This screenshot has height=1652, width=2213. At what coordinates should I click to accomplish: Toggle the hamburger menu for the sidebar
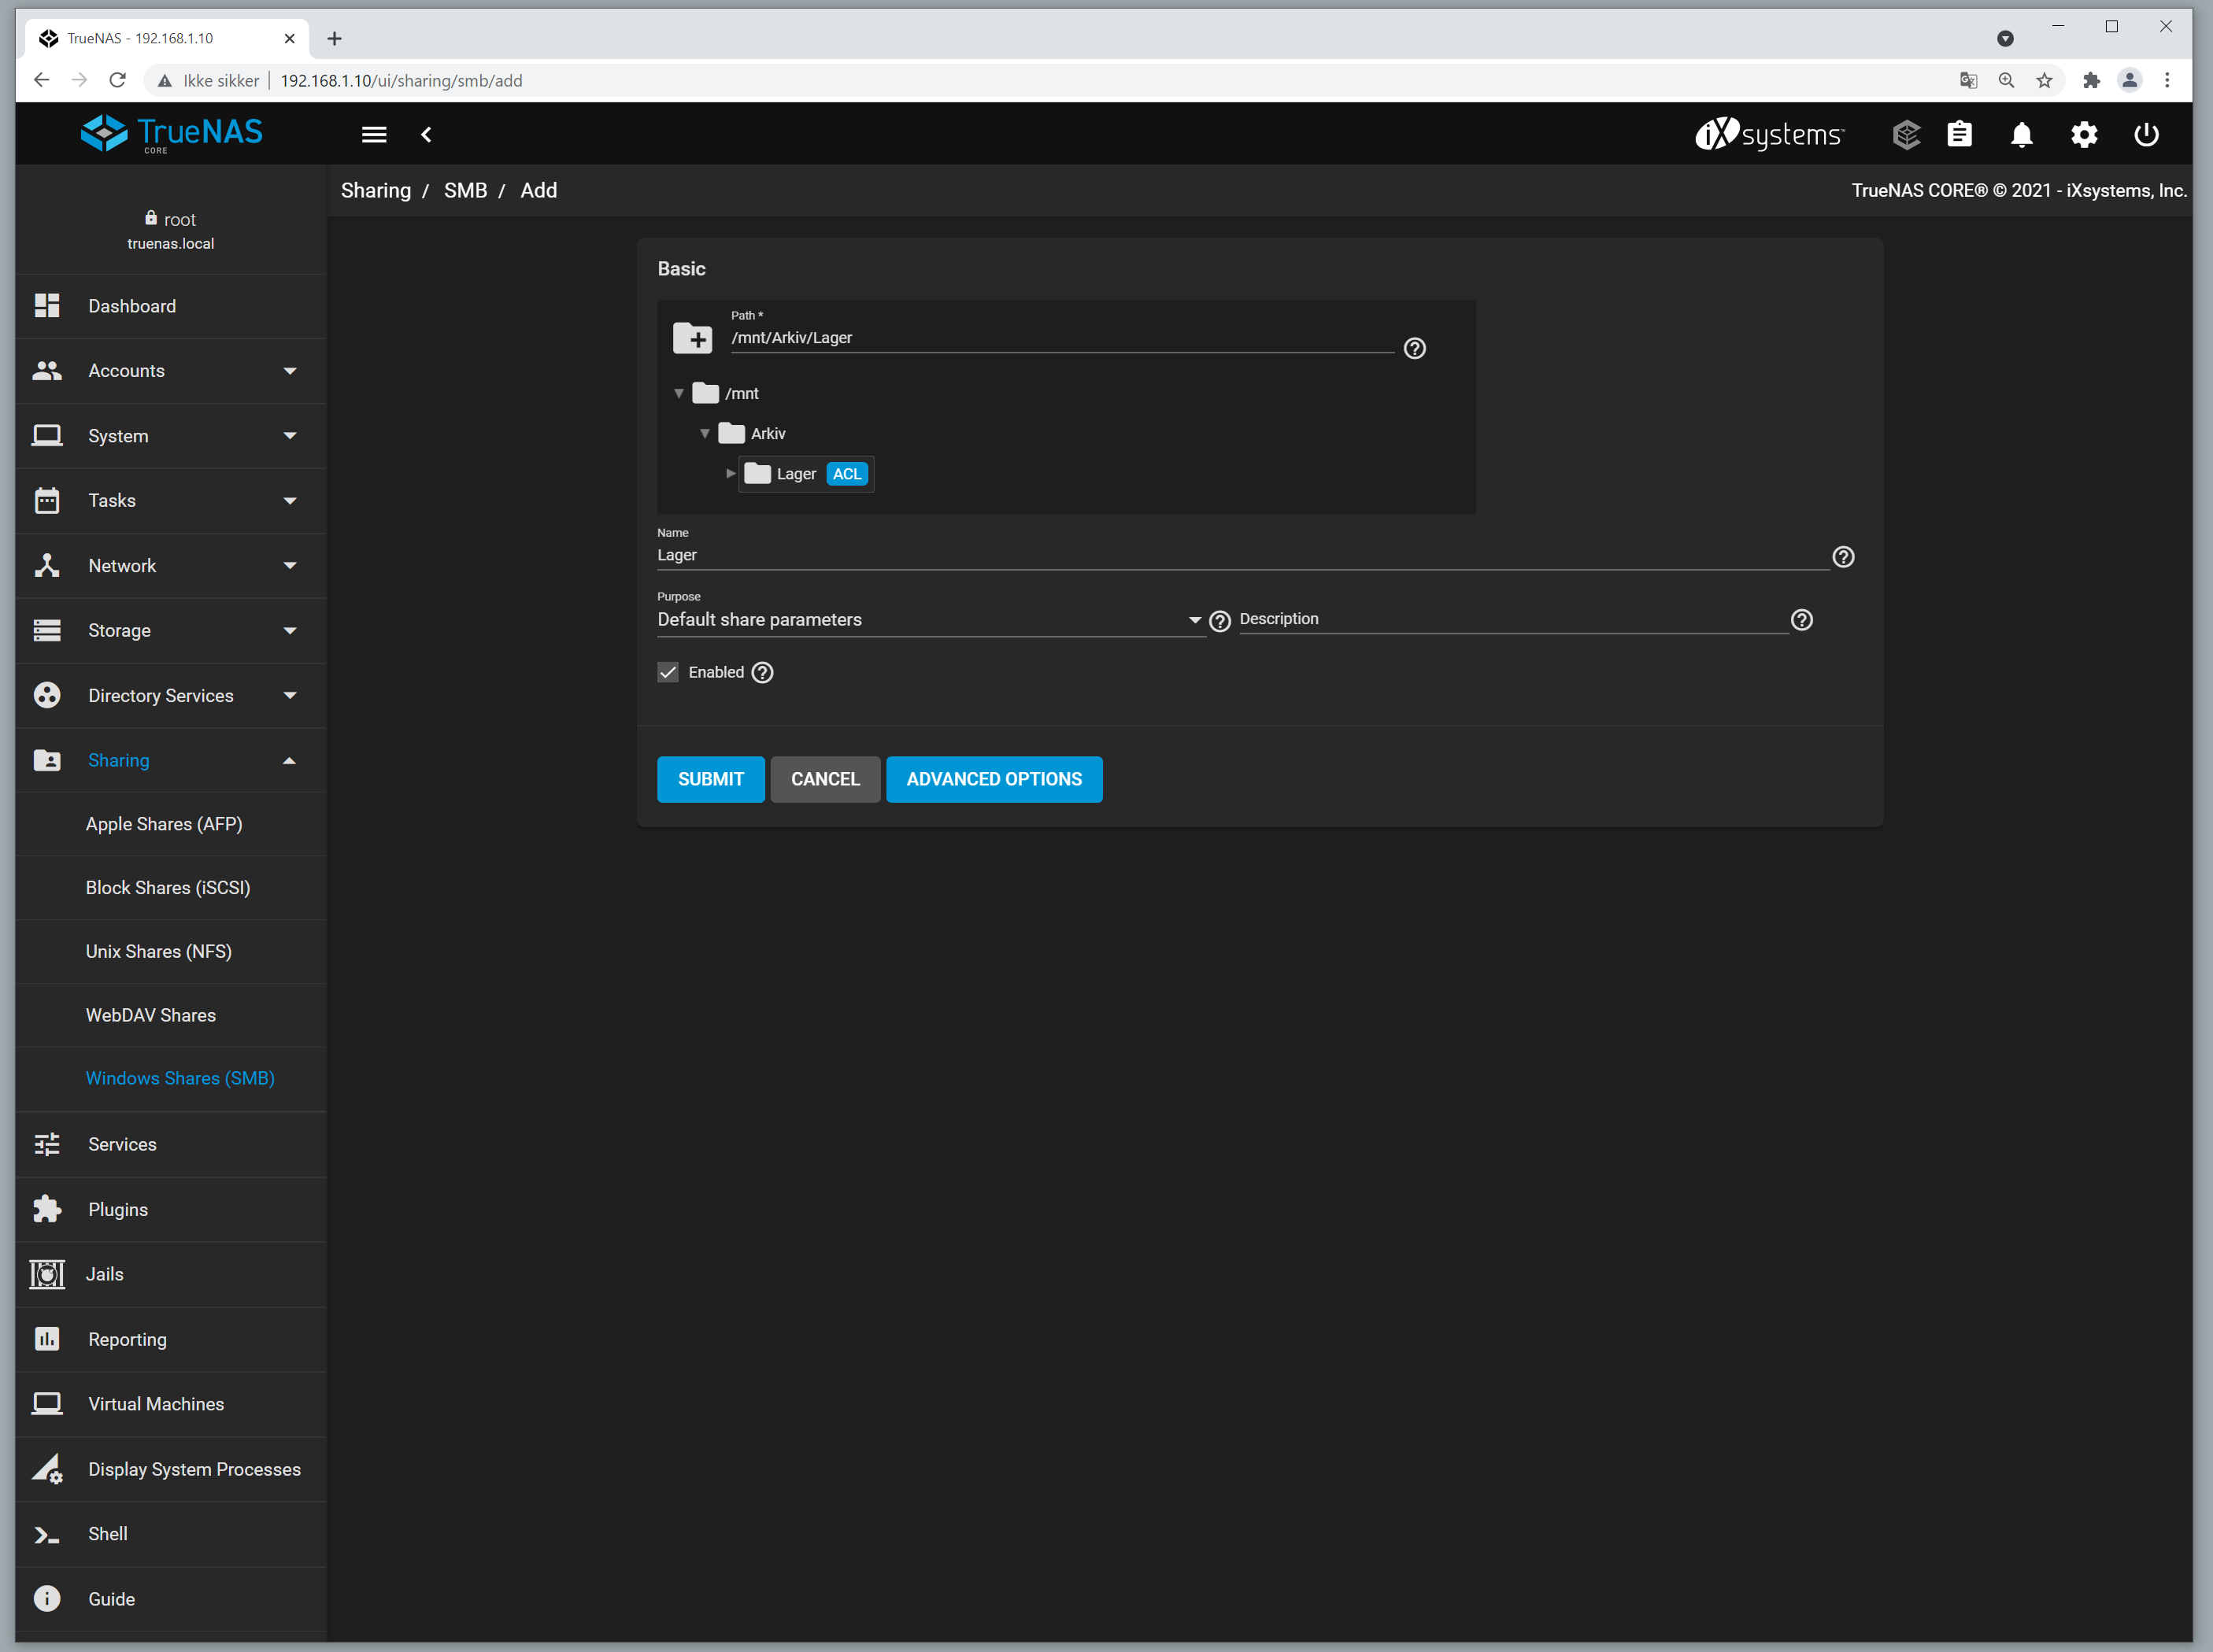374,134
